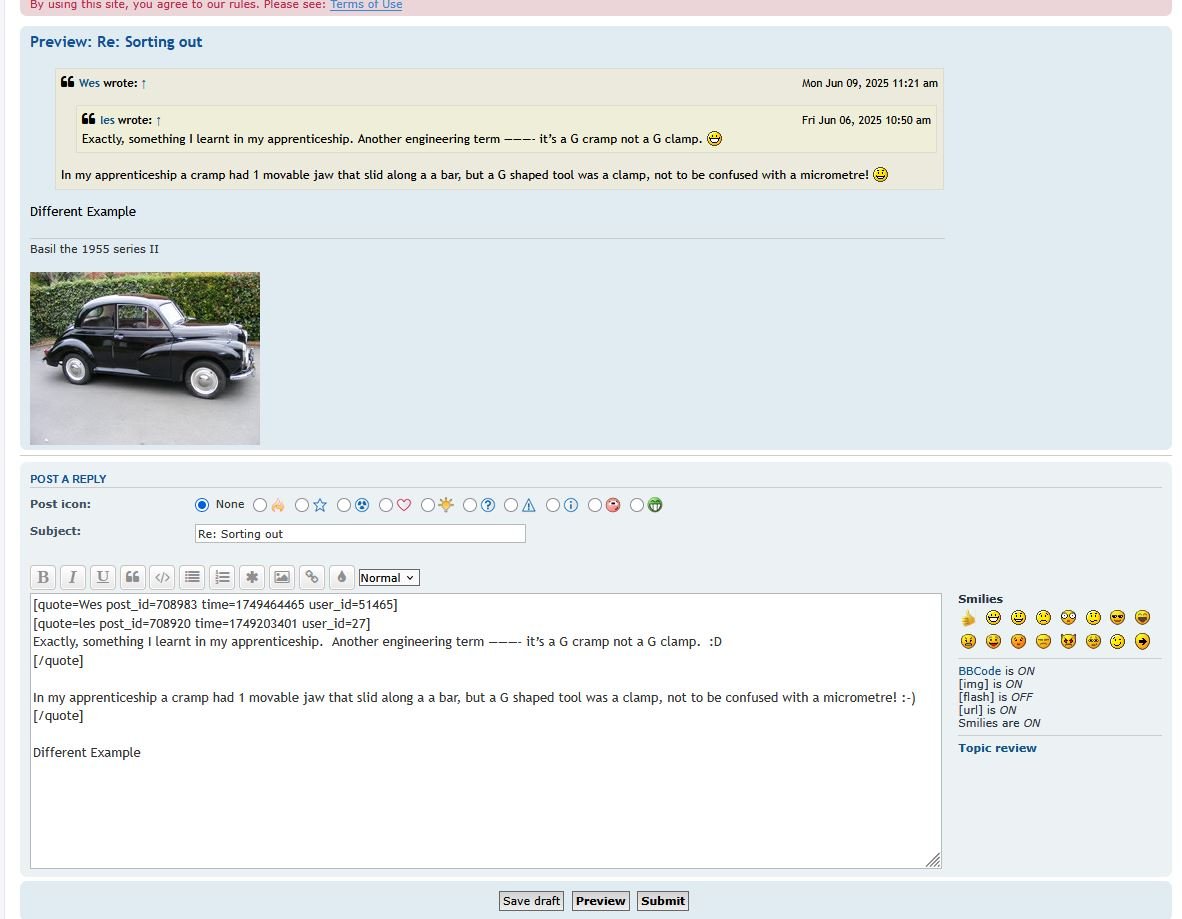Choose the star post icon radio
This screenshot has width=1182, height=919.
pos(302,505)
